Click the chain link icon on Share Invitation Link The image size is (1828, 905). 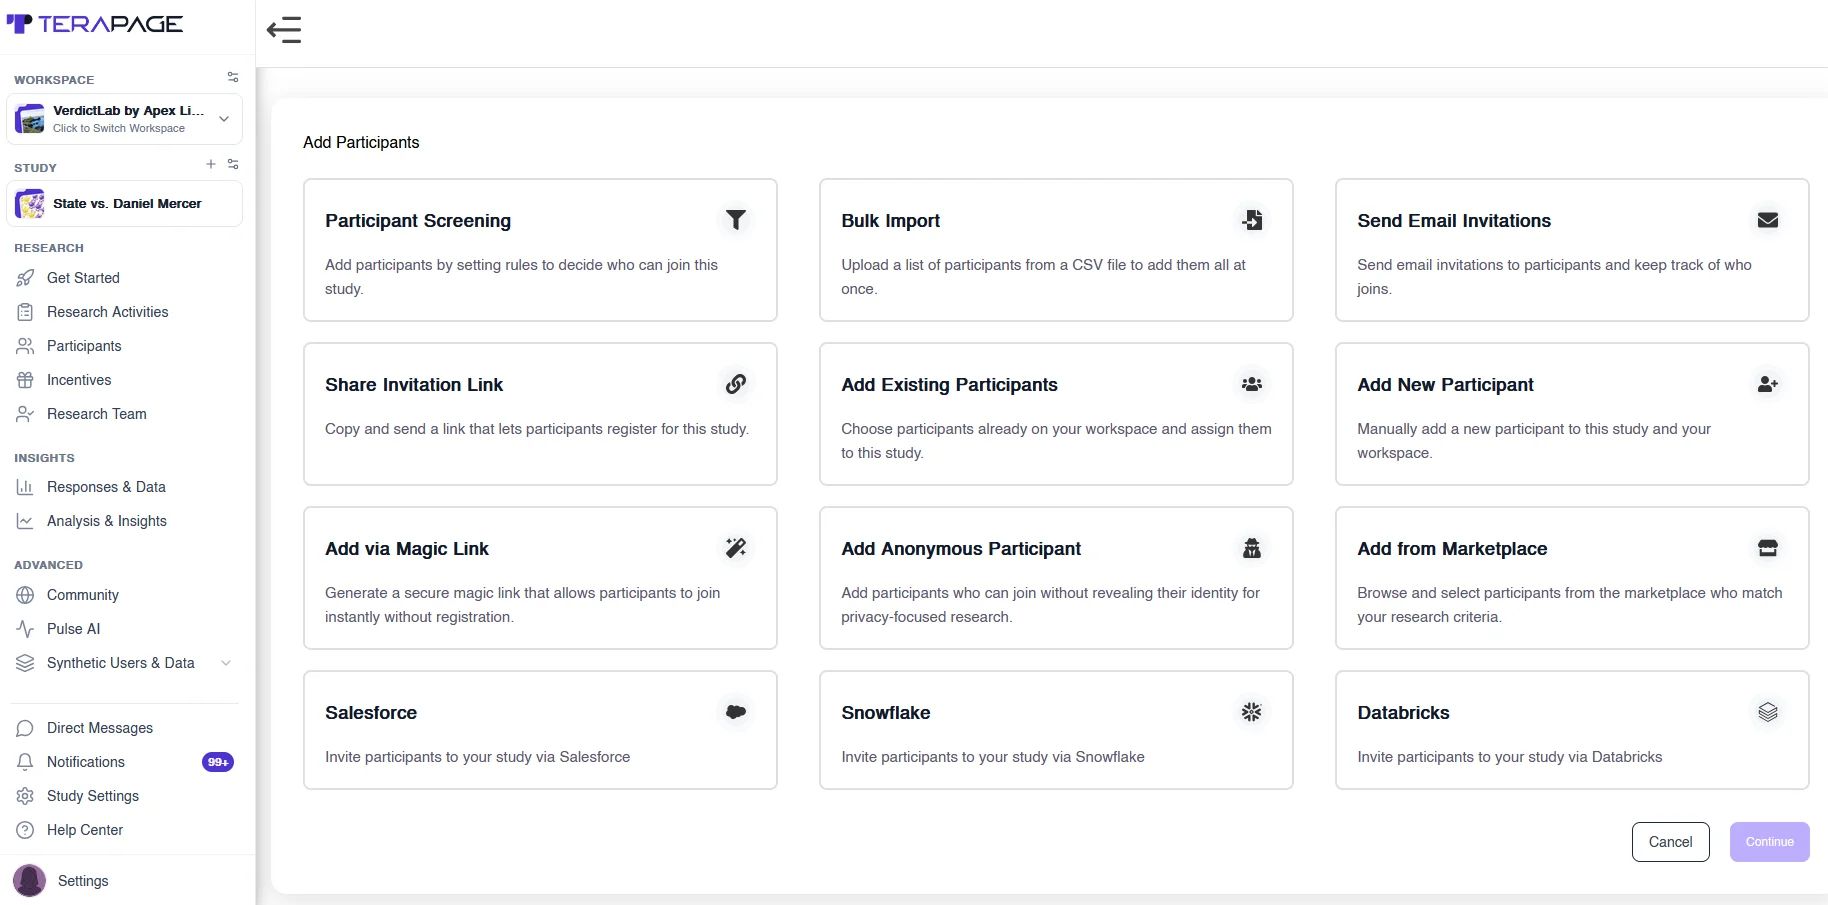(x=736, y=384)
